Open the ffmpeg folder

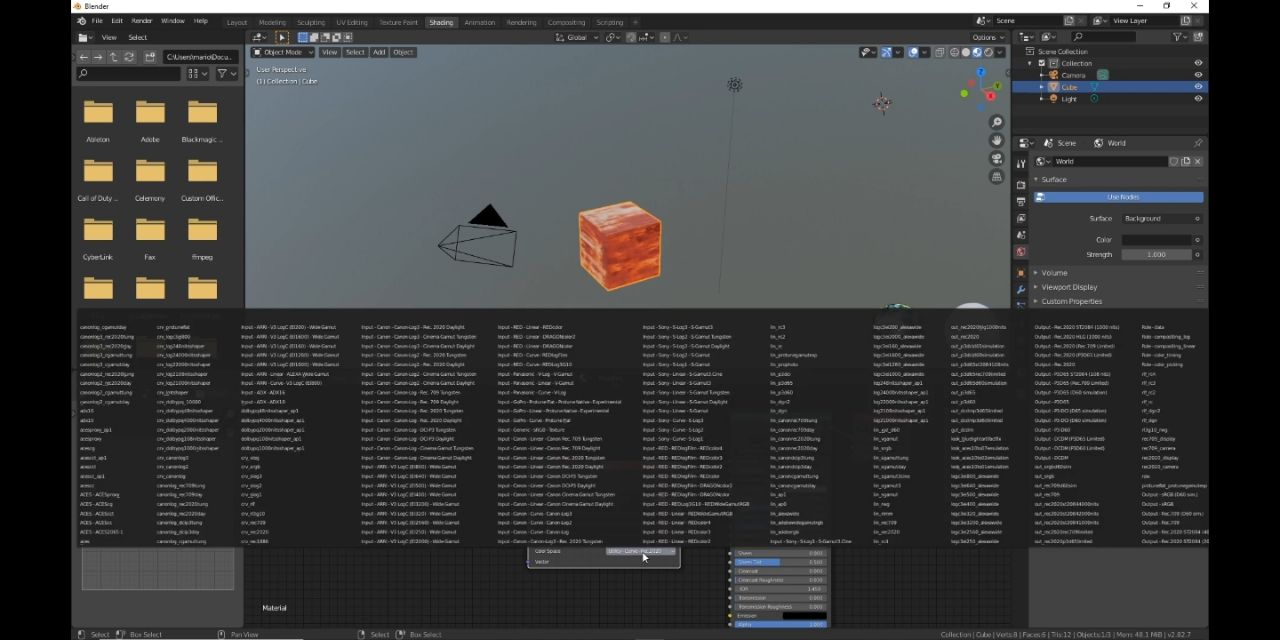pos(202,239)
